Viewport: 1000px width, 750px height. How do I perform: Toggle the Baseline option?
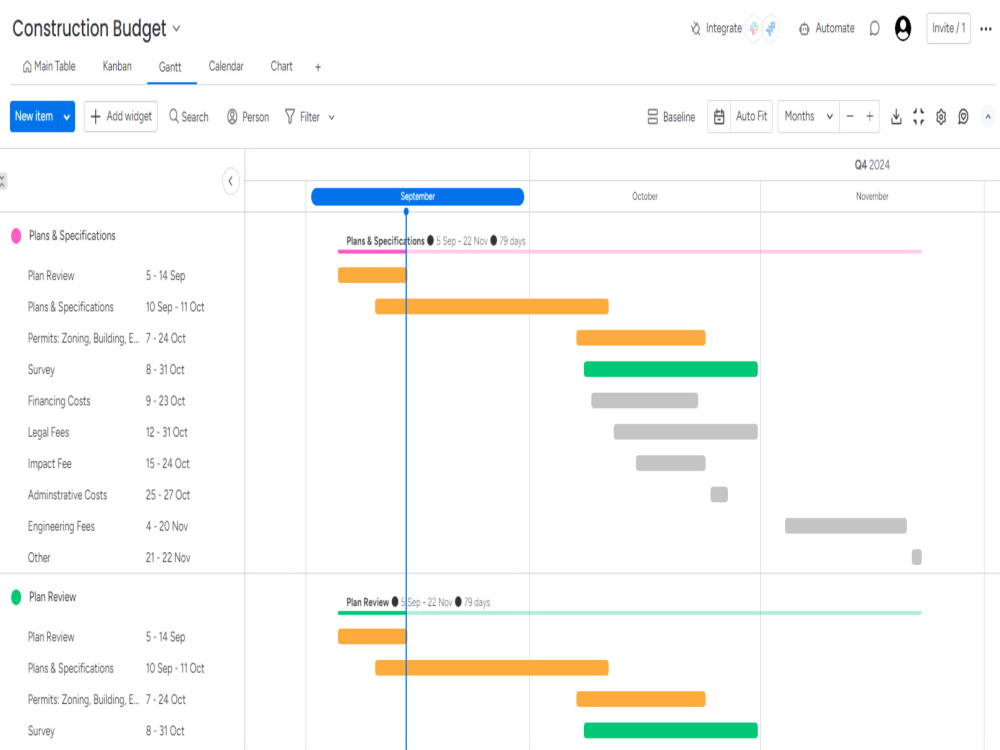(x=671, y=117)
